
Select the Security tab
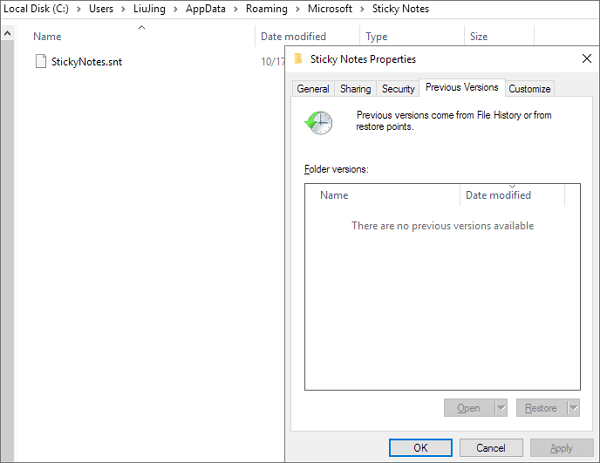[398, 89]
